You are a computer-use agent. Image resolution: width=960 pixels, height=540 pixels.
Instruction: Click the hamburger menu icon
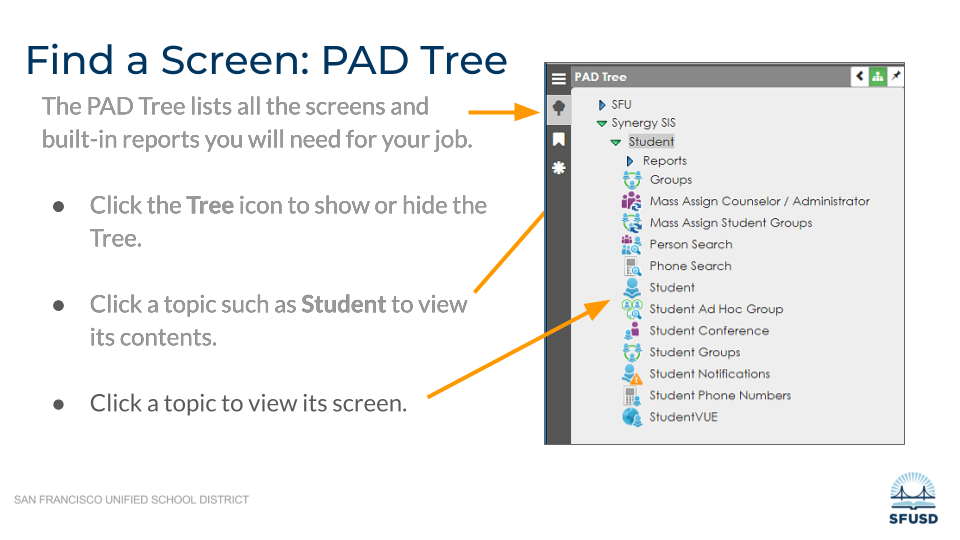[558, 78]
